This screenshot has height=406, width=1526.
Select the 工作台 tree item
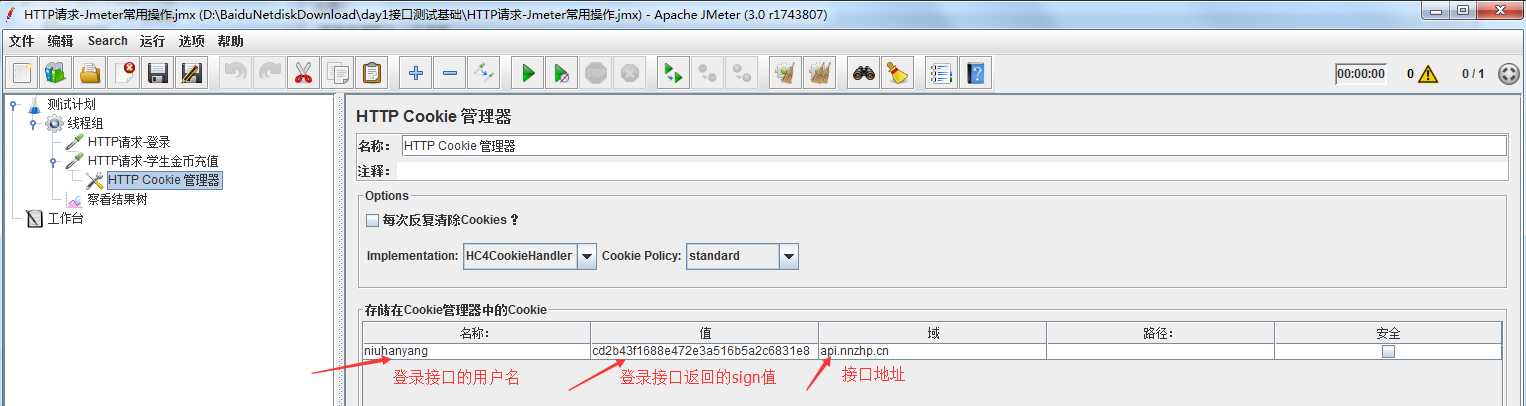tap(66, 218)
